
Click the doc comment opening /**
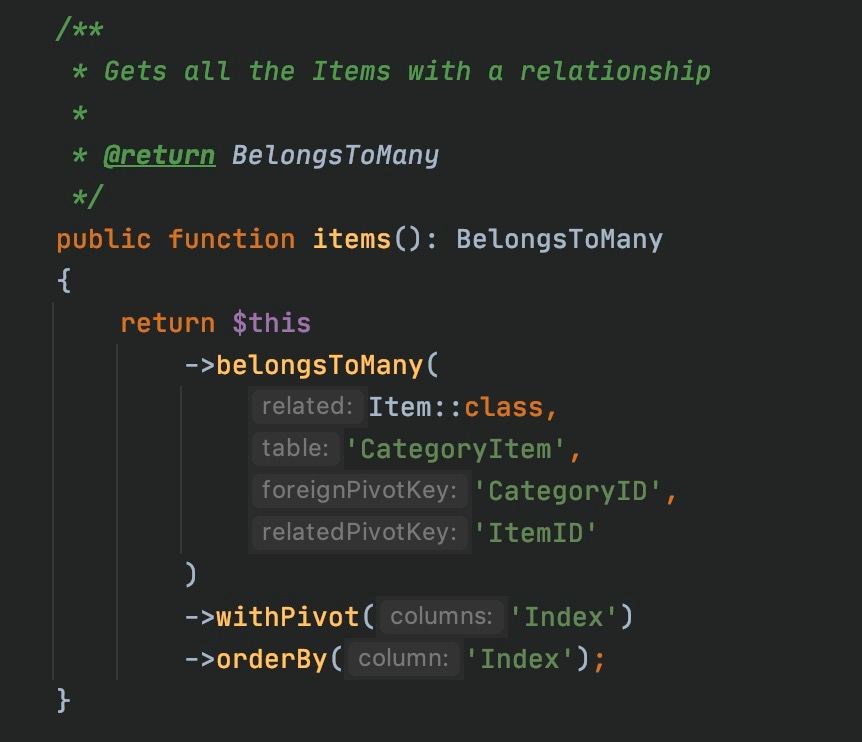pos(80,29)
